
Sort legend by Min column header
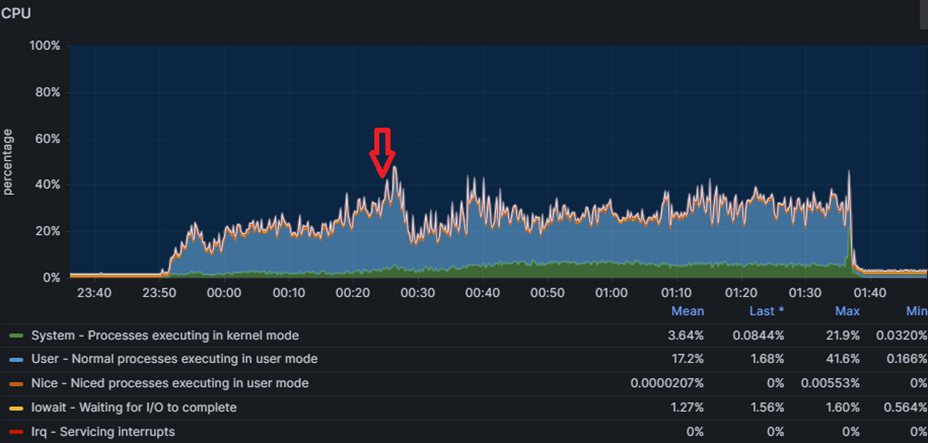(916, 311)
